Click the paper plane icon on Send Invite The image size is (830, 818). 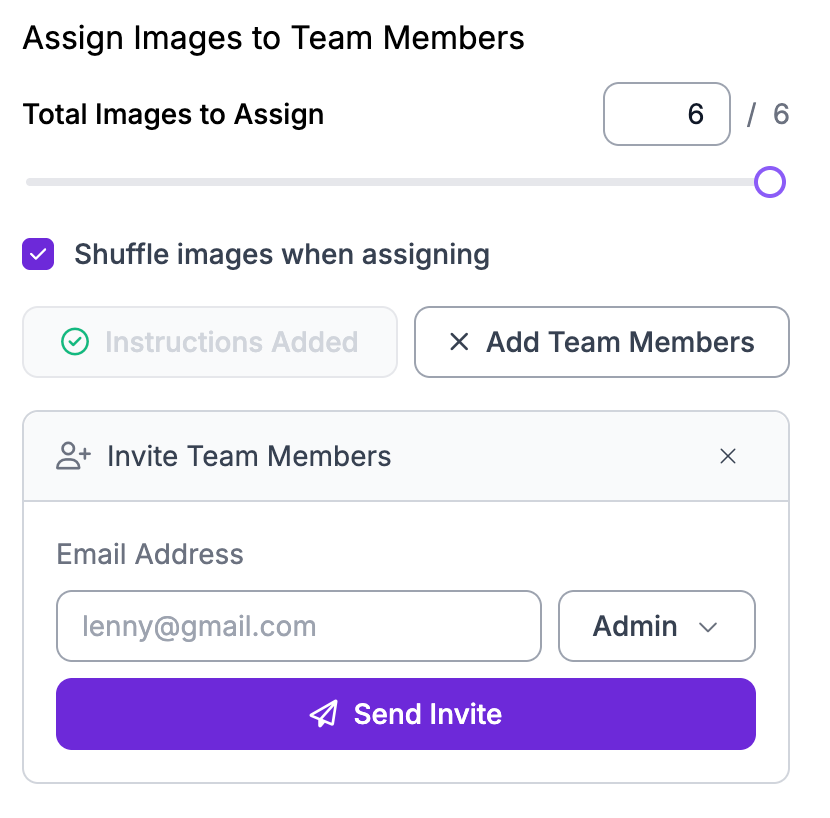[323, 713]
